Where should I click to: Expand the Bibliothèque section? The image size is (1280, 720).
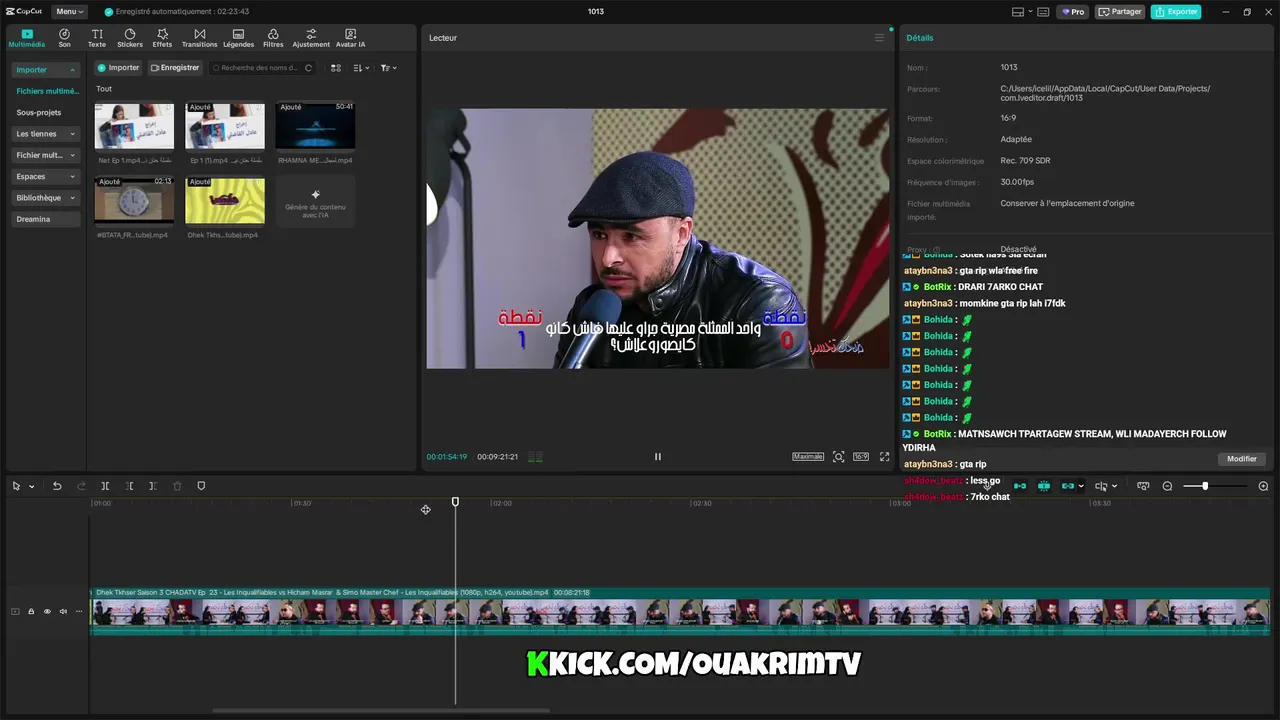46,198
